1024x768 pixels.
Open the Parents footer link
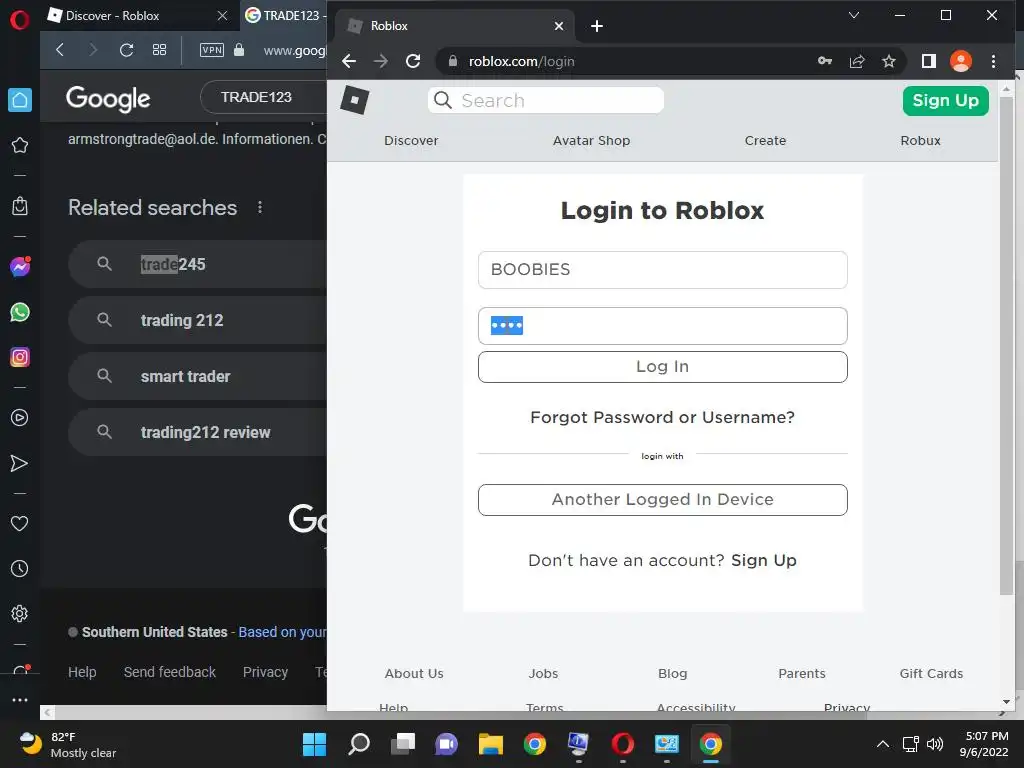point(802,673)
